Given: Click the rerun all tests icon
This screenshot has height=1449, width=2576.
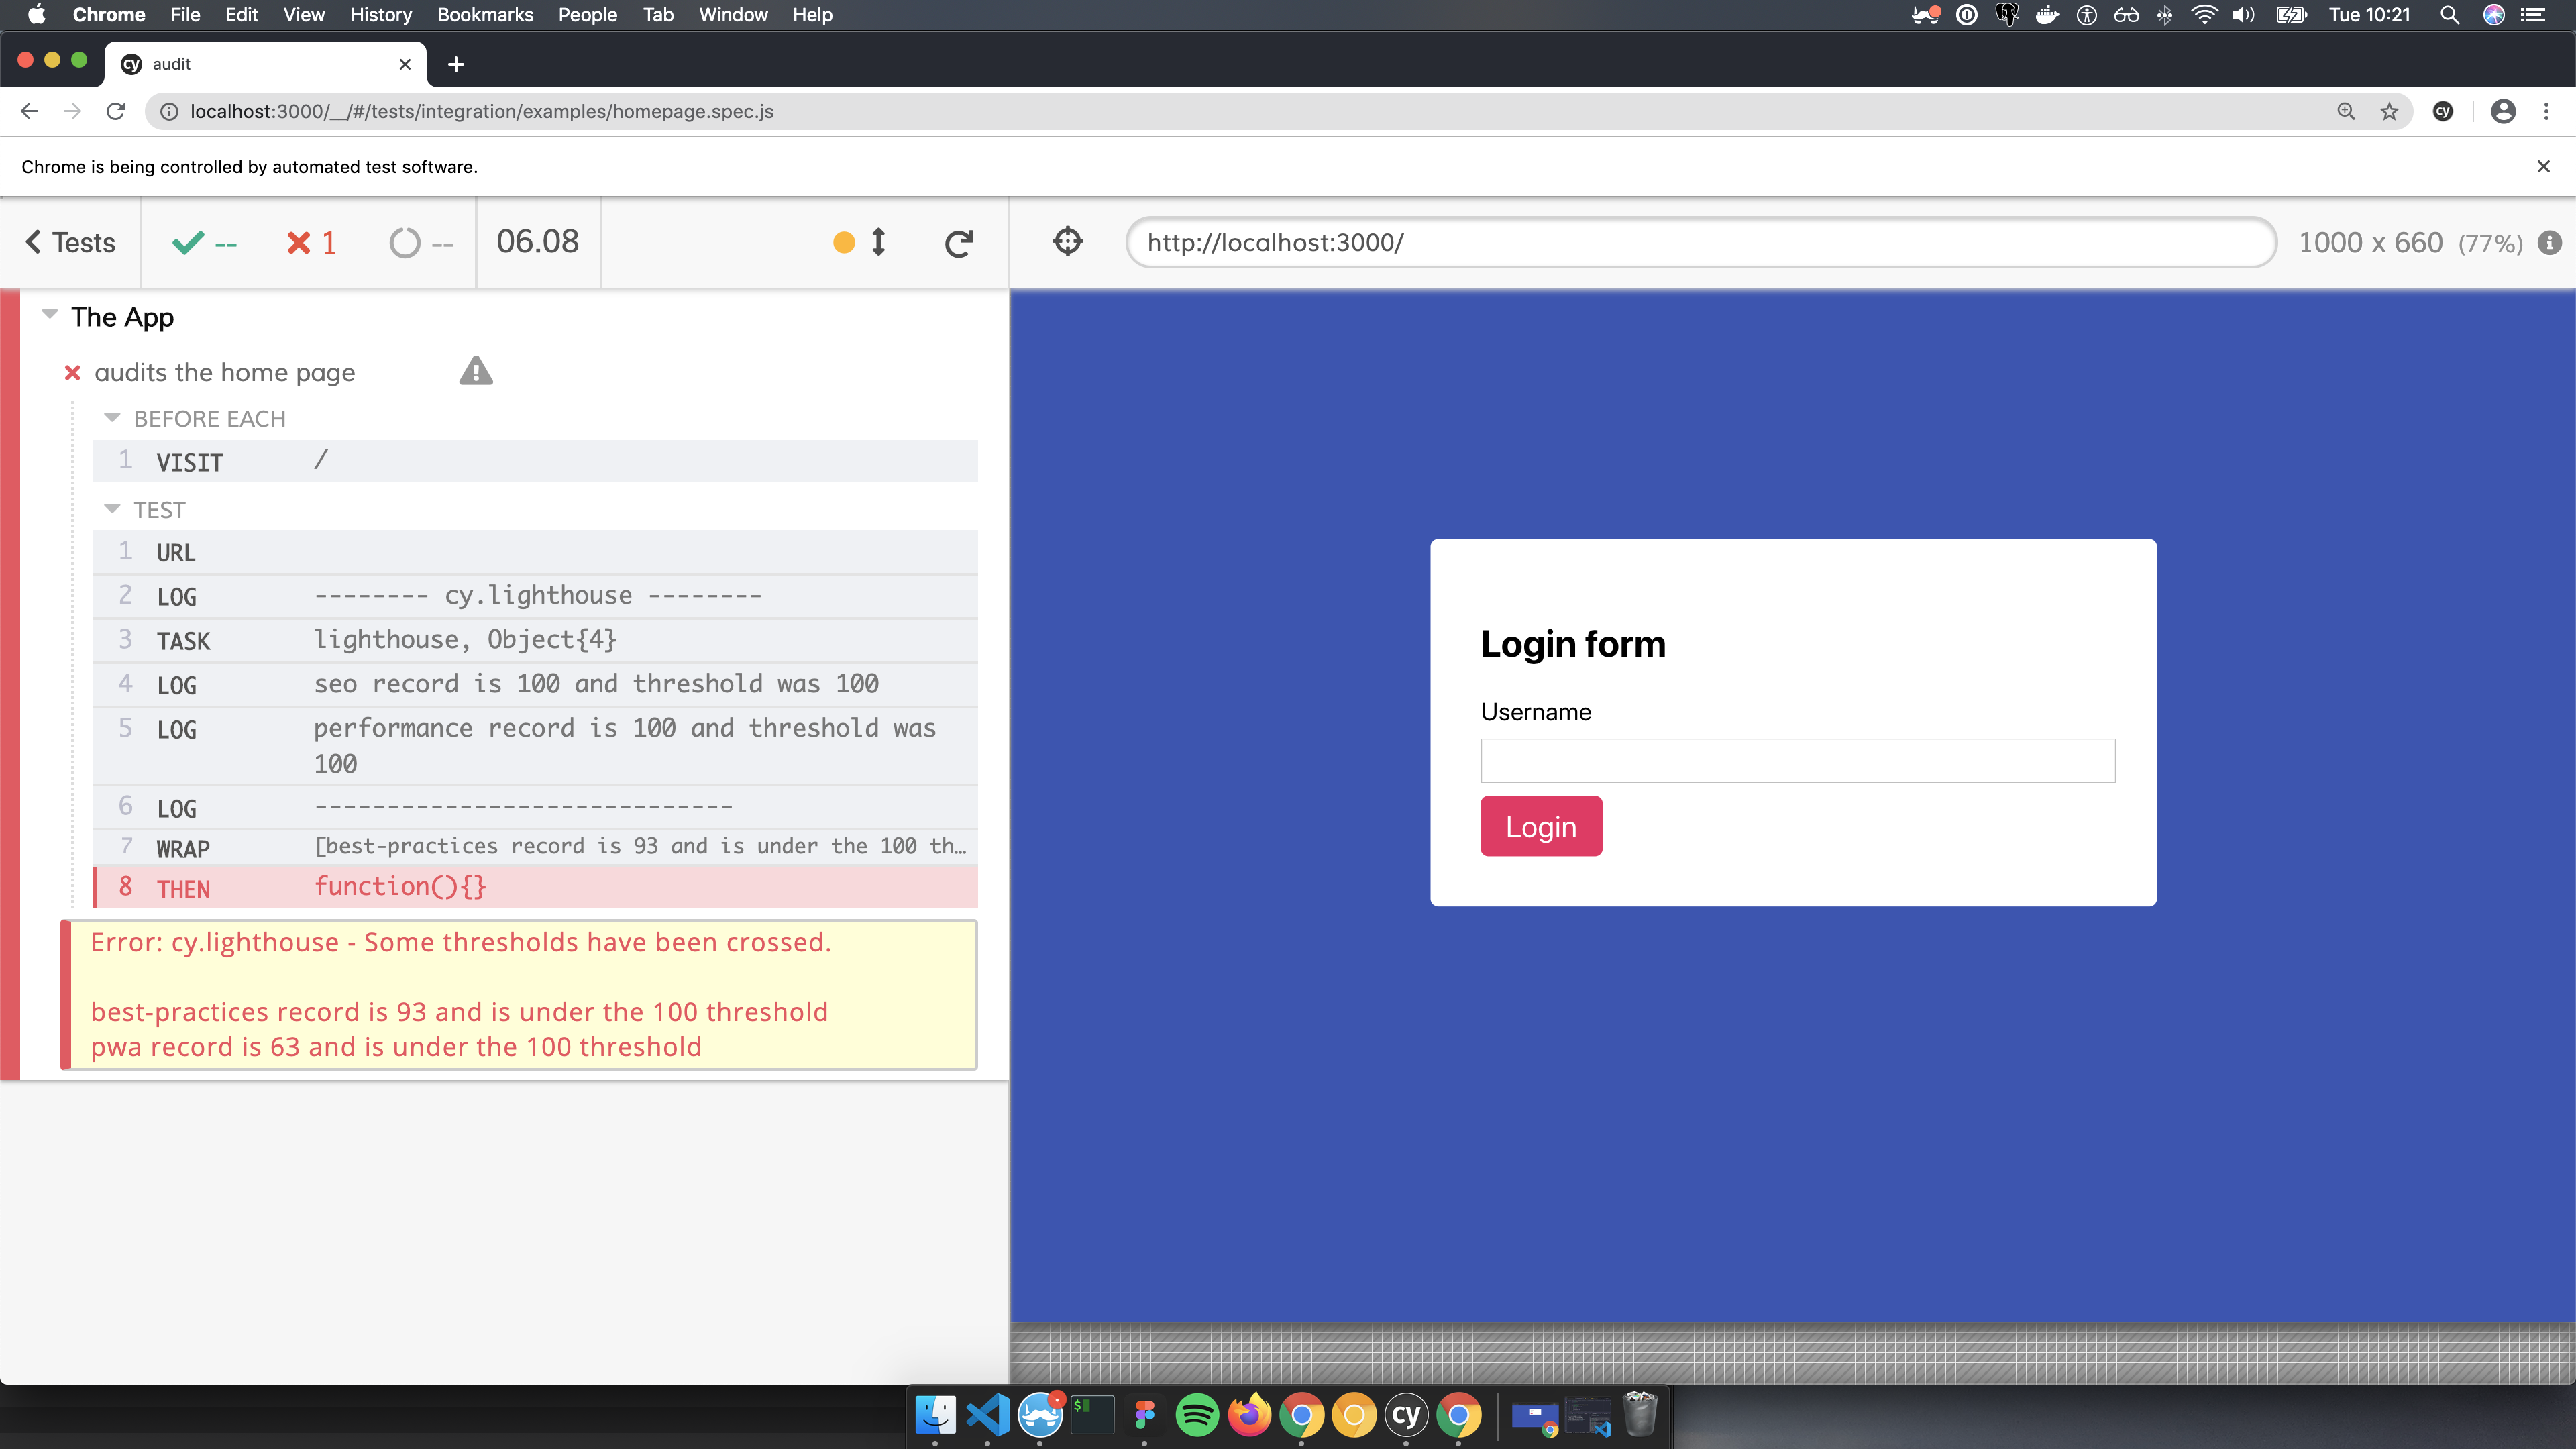Looking at the screenshot, I should coord(958,243).
